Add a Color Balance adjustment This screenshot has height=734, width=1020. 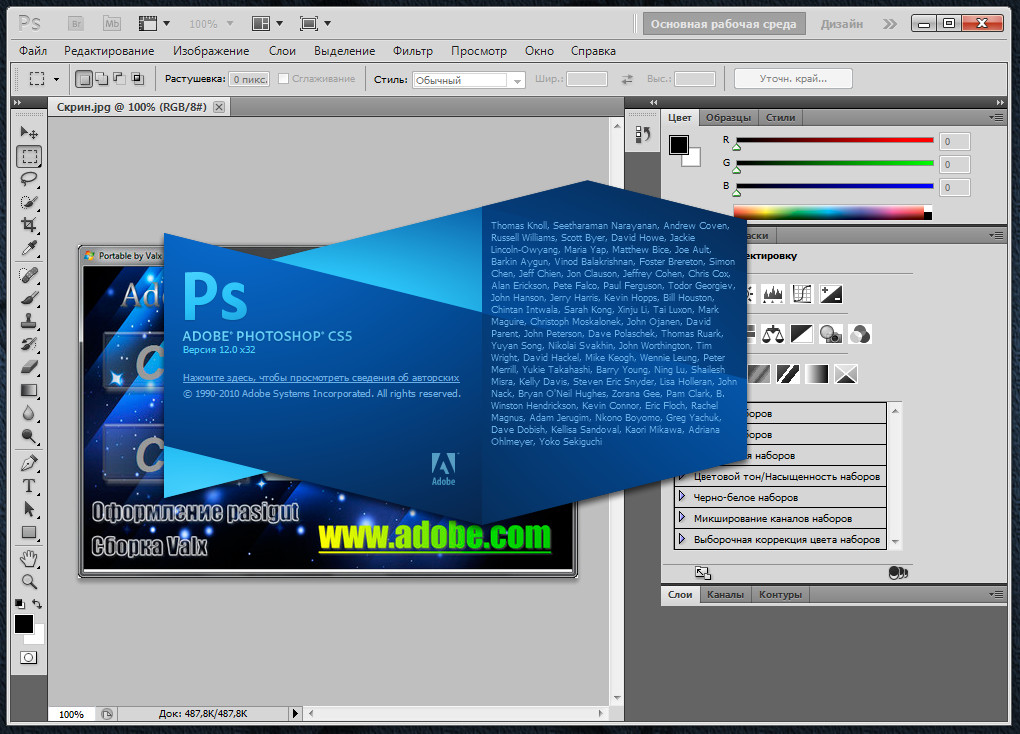[x=772, y=333]
